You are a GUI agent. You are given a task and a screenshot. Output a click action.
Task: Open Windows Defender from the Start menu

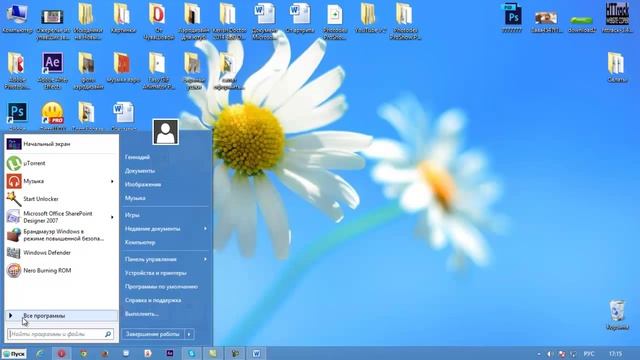[61, 253]
